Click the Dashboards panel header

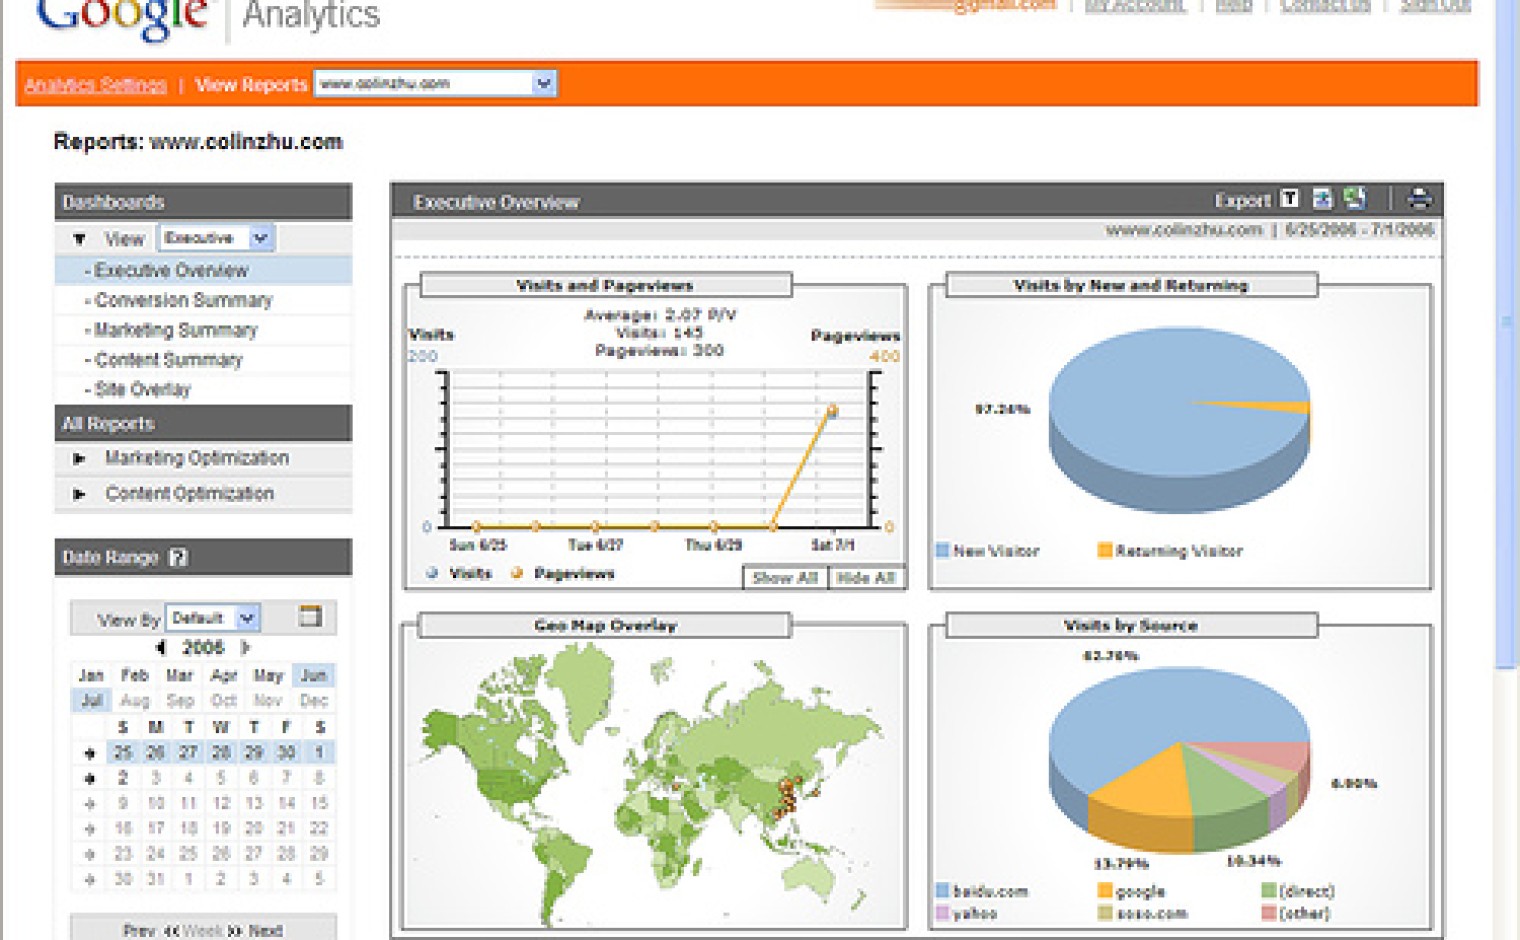click(x=203, y=201)
